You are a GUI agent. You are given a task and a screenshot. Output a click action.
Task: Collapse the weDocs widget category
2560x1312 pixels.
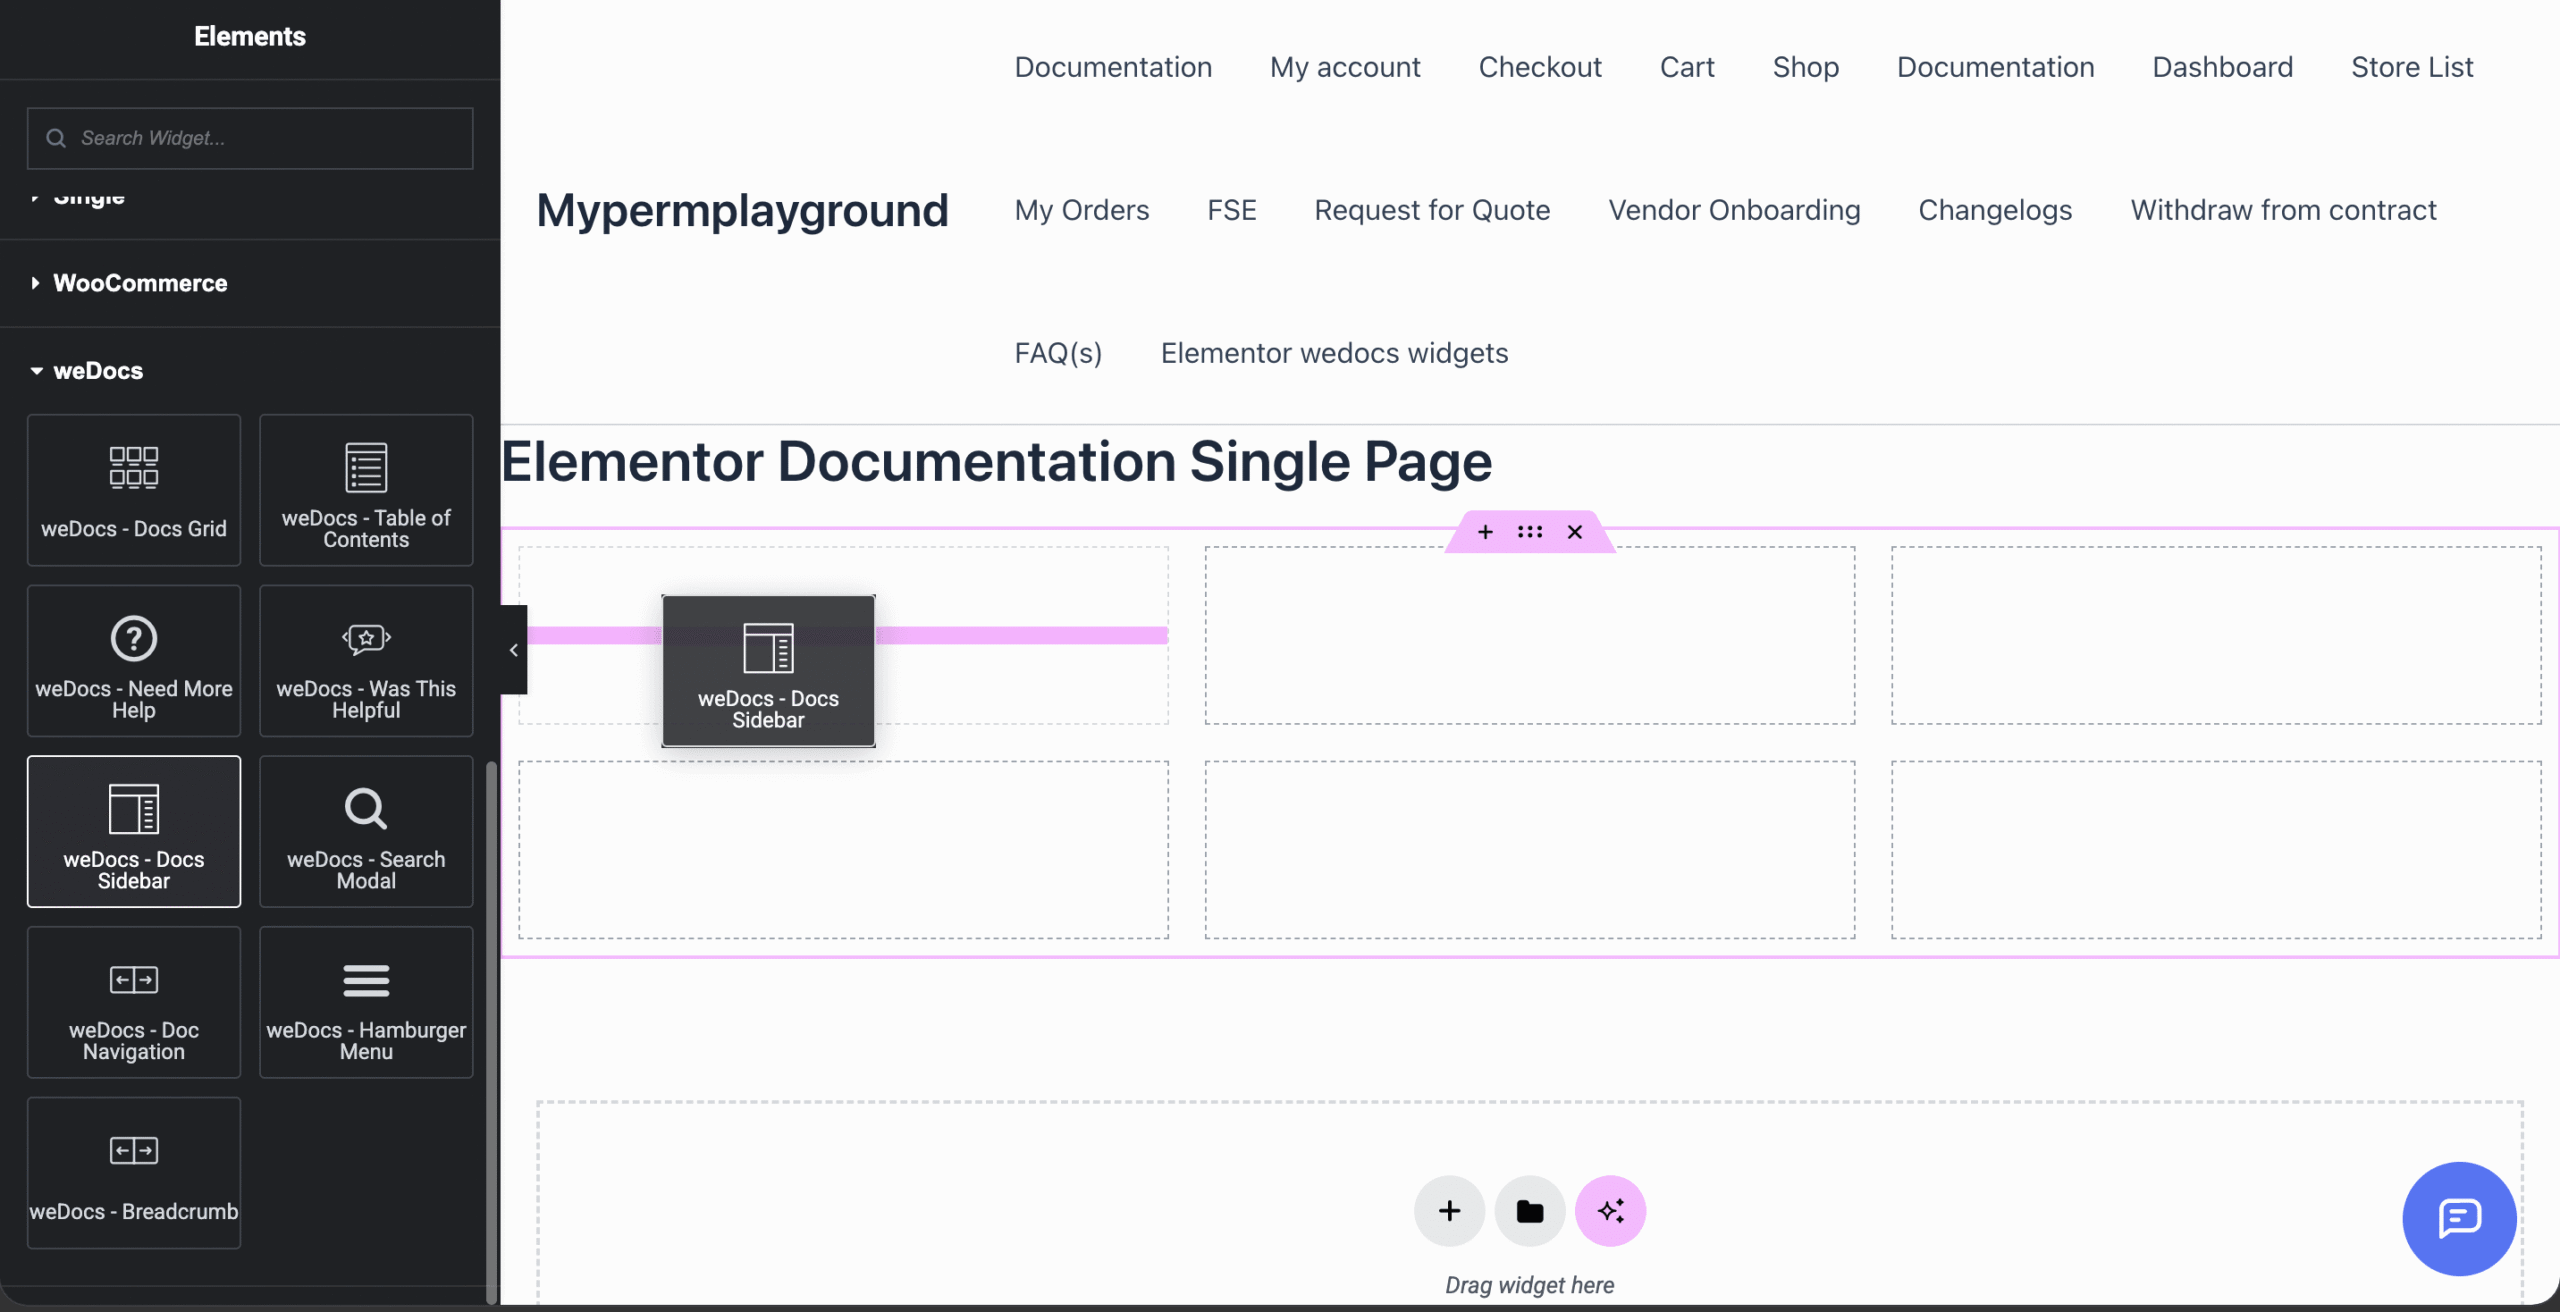tap(98, 371)
